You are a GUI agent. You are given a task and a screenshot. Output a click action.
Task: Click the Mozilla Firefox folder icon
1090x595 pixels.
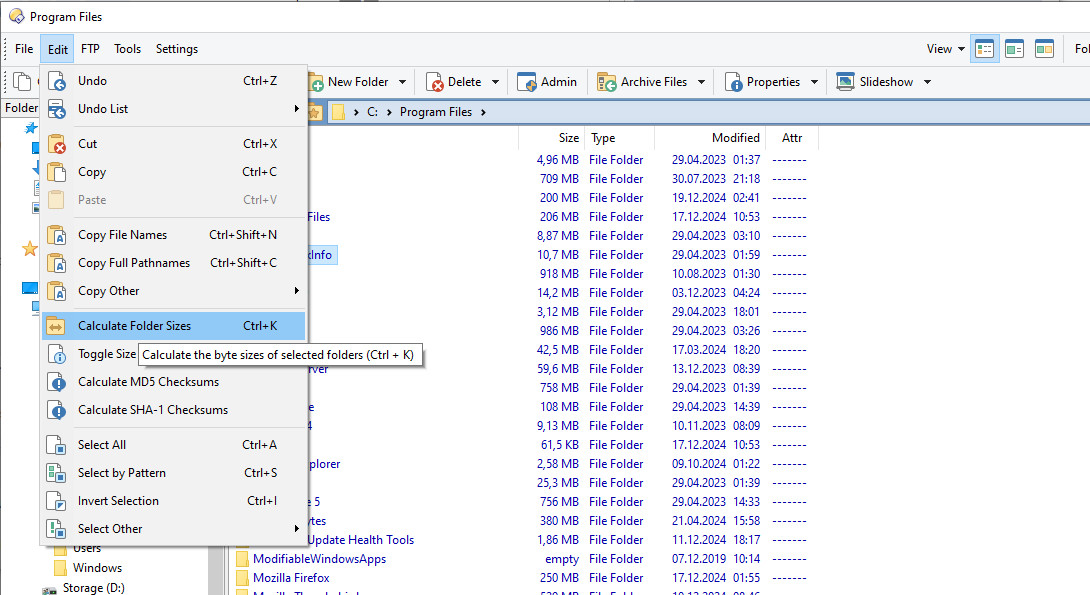243,578
